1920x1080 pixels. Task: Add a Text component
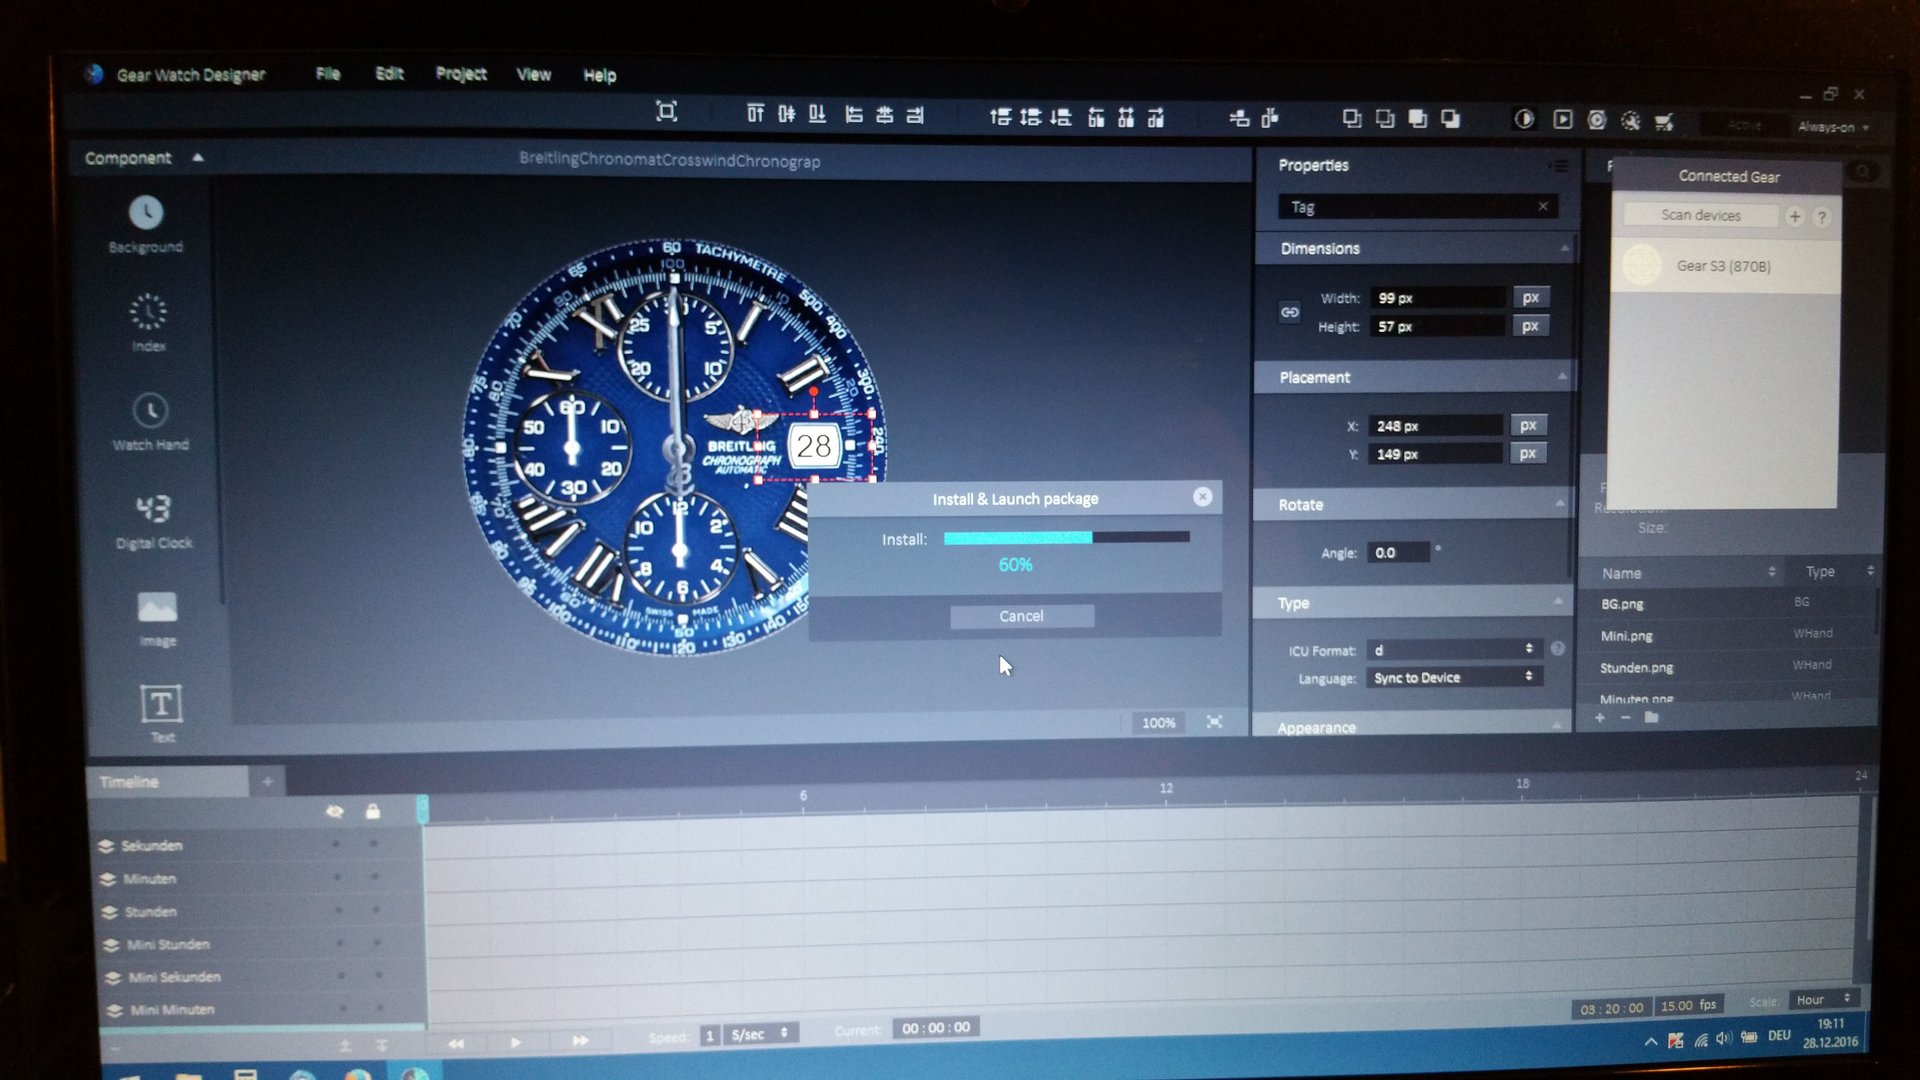point(161,712)
